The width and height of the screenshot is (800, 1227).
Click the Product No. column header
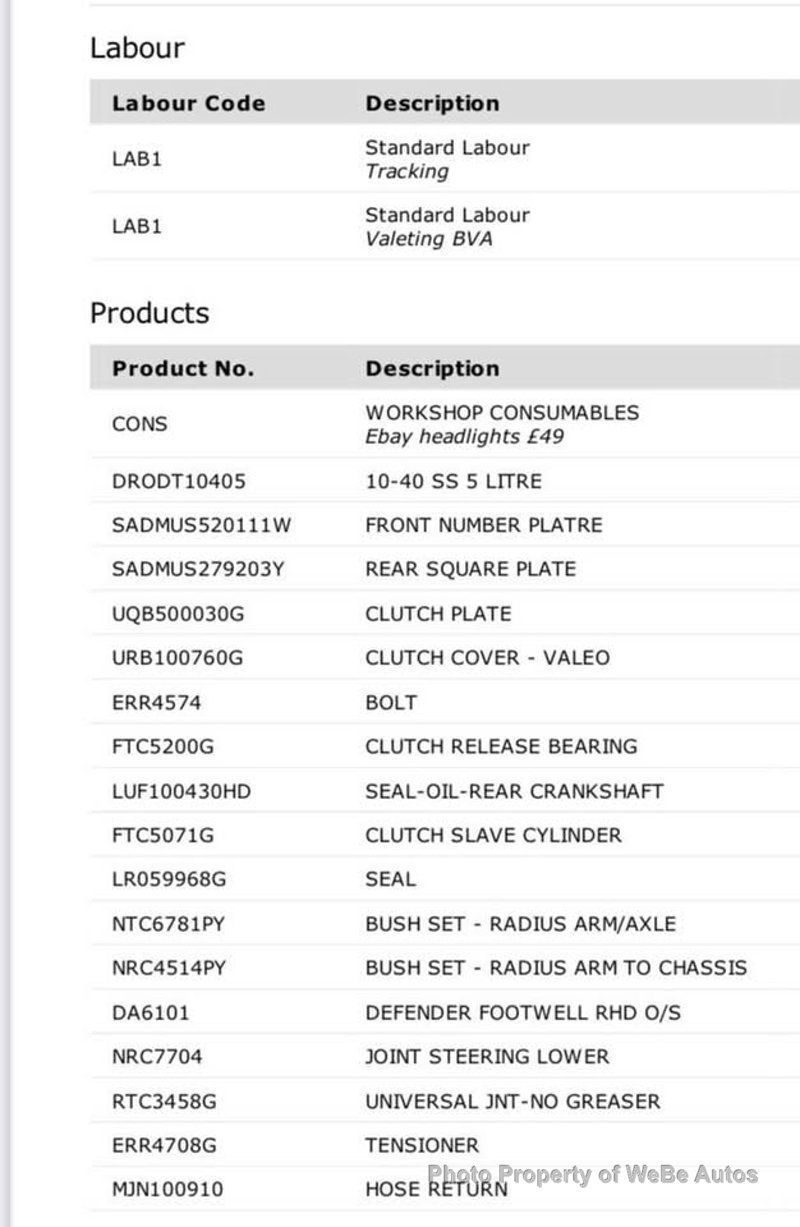point(183,368)
